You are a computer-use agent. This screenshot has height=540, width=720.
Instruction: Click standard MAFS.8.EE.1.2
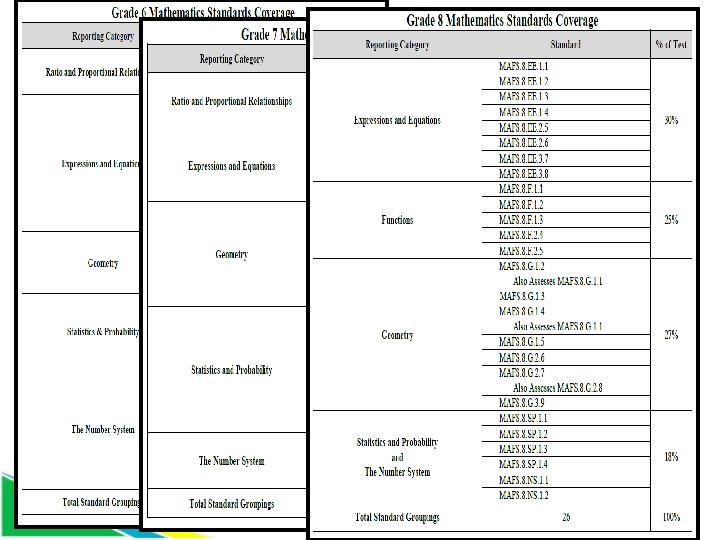(523, 81)
